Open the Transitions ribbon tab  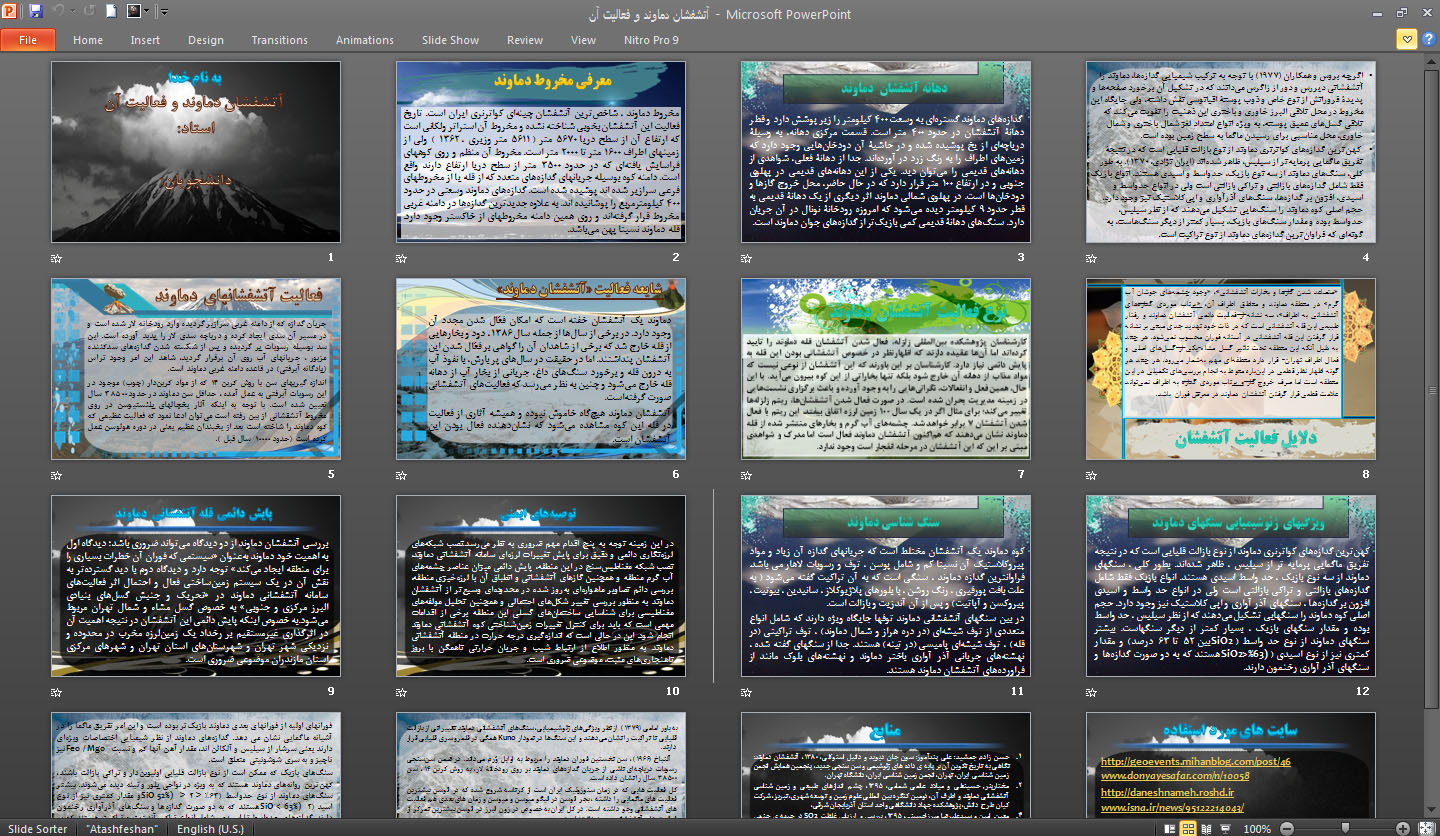coord(279,40)
